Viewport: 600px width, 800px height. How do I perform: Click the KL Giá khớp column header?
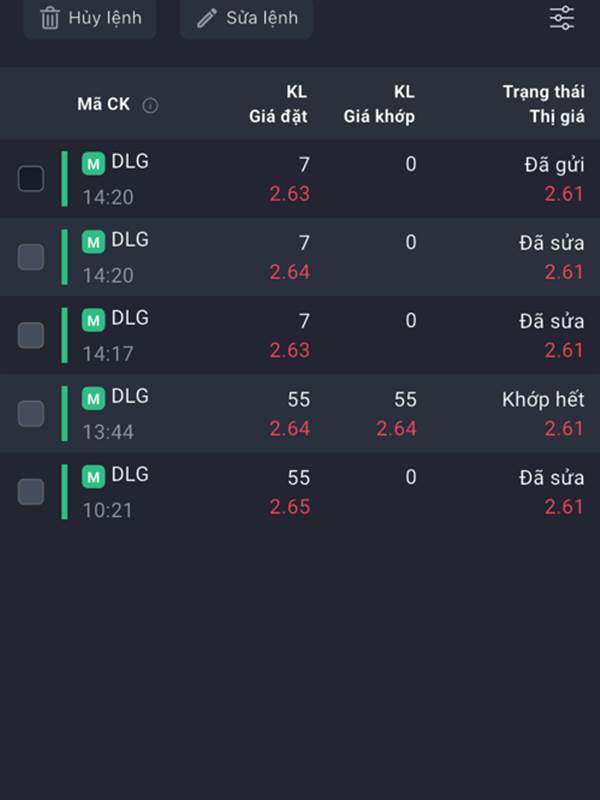coord(379,104)
